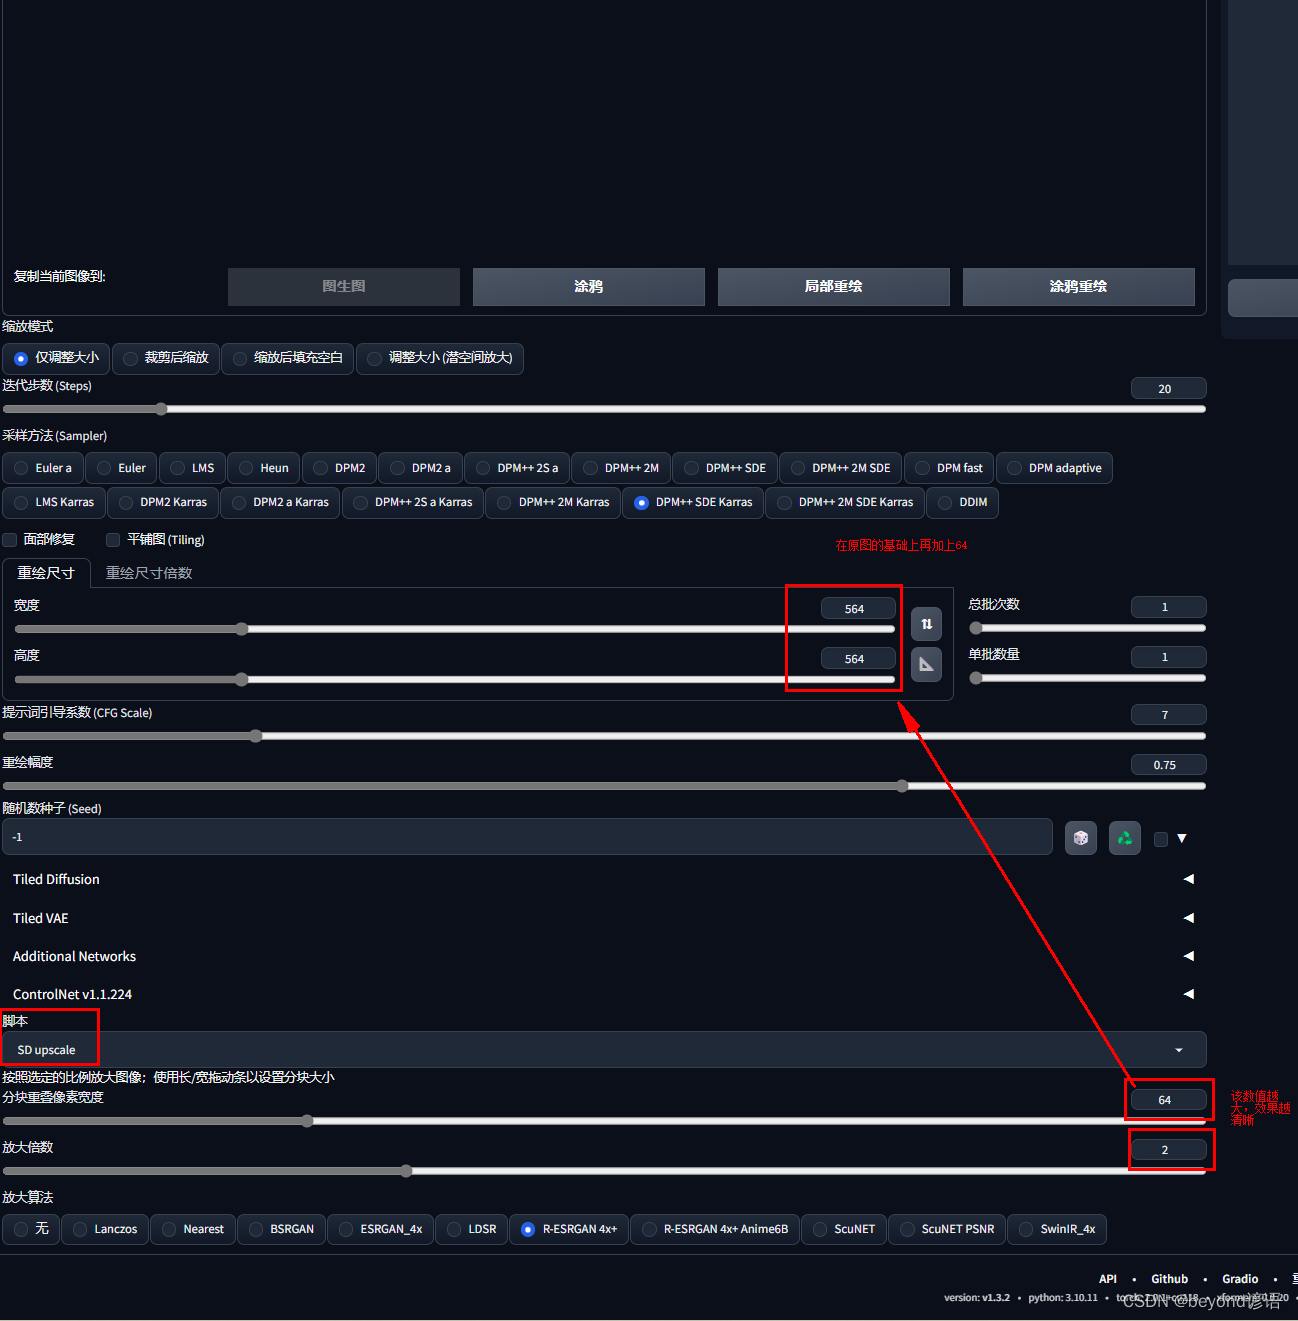Click the 高度 height slider
This screenshot has height=1321, width=1298.
tap(455, 679)
